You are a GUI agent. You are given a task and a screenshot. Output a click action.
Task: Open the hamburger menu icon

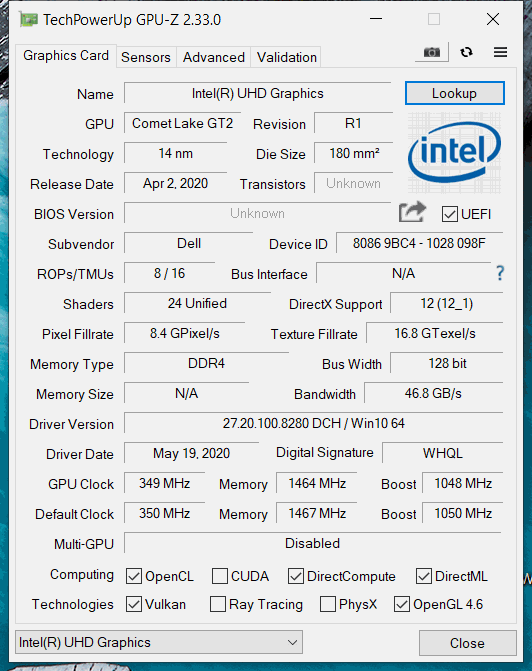pyautogui.click(x=500, y=52)
